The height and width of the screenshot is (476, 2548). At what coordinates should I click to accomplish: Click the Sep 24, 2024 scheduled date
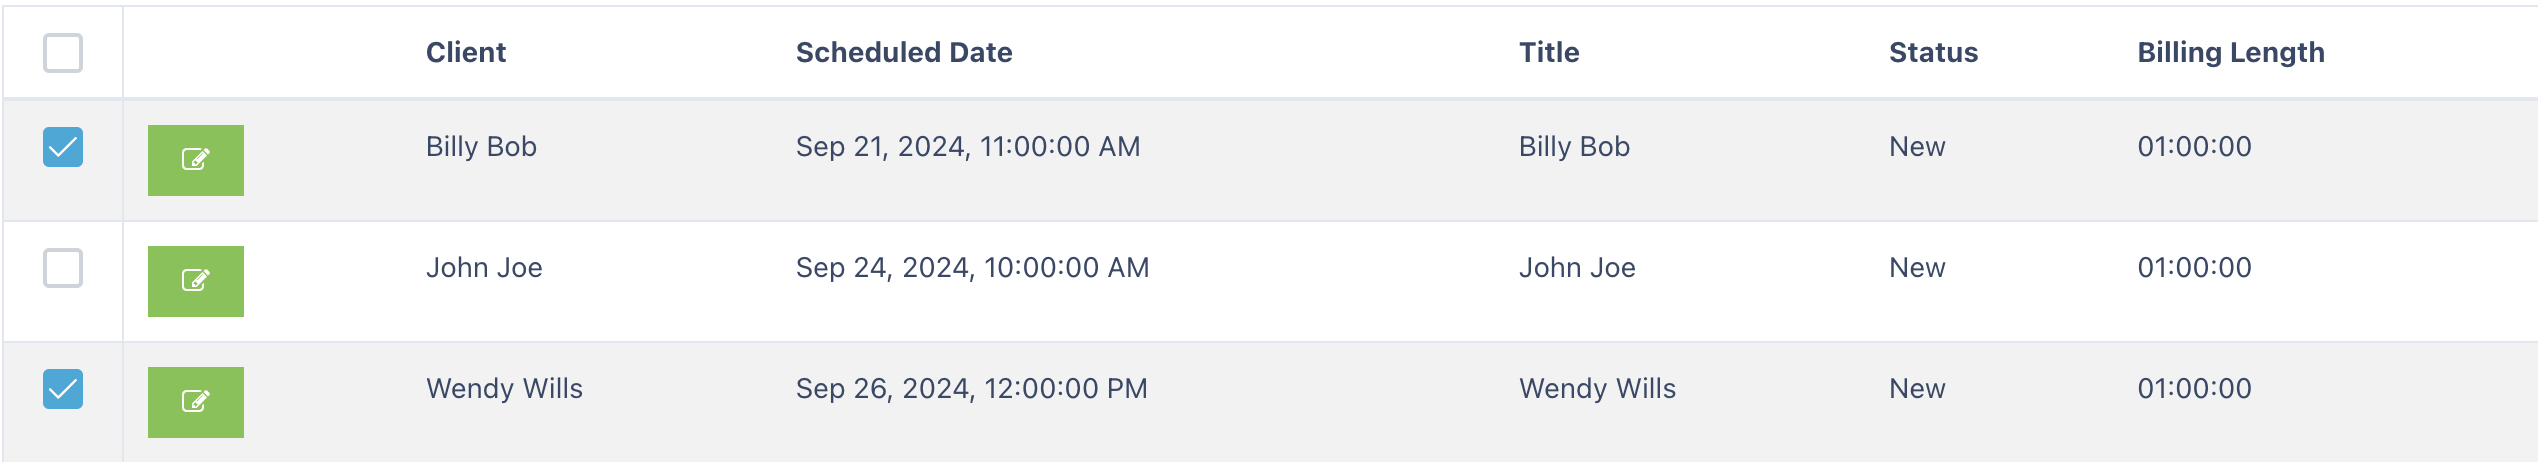(972, 268)
